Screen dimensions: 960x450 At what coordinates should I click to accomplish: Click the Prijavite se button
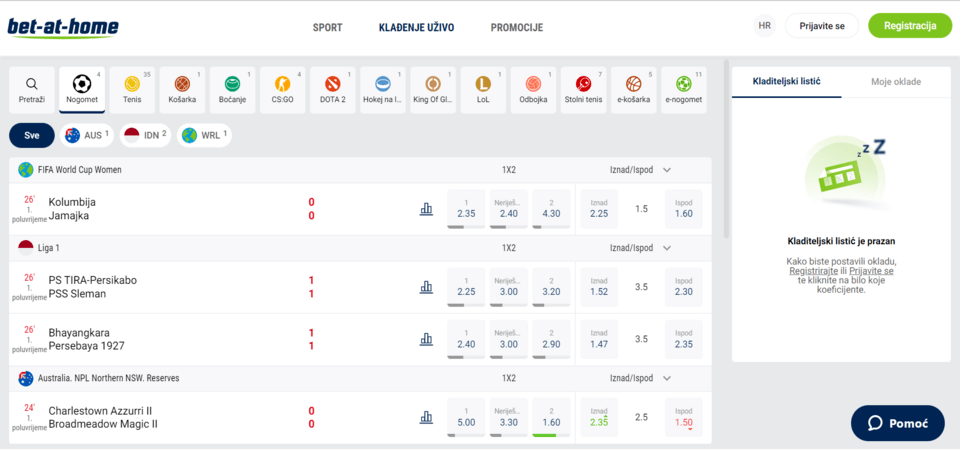[x=823, y=26]
